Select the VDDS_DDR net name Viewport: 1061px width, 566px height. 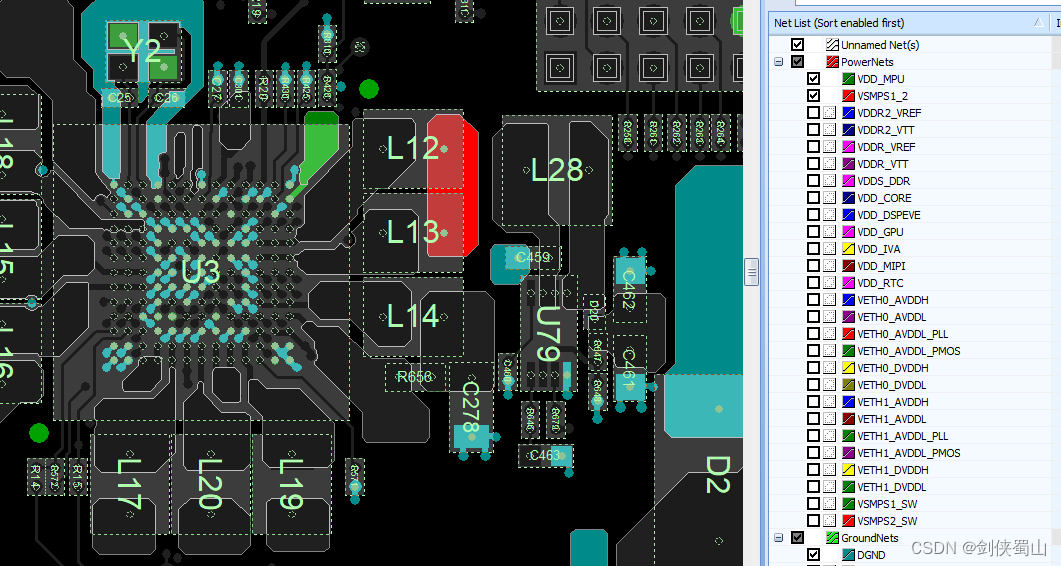coord(883,181)
